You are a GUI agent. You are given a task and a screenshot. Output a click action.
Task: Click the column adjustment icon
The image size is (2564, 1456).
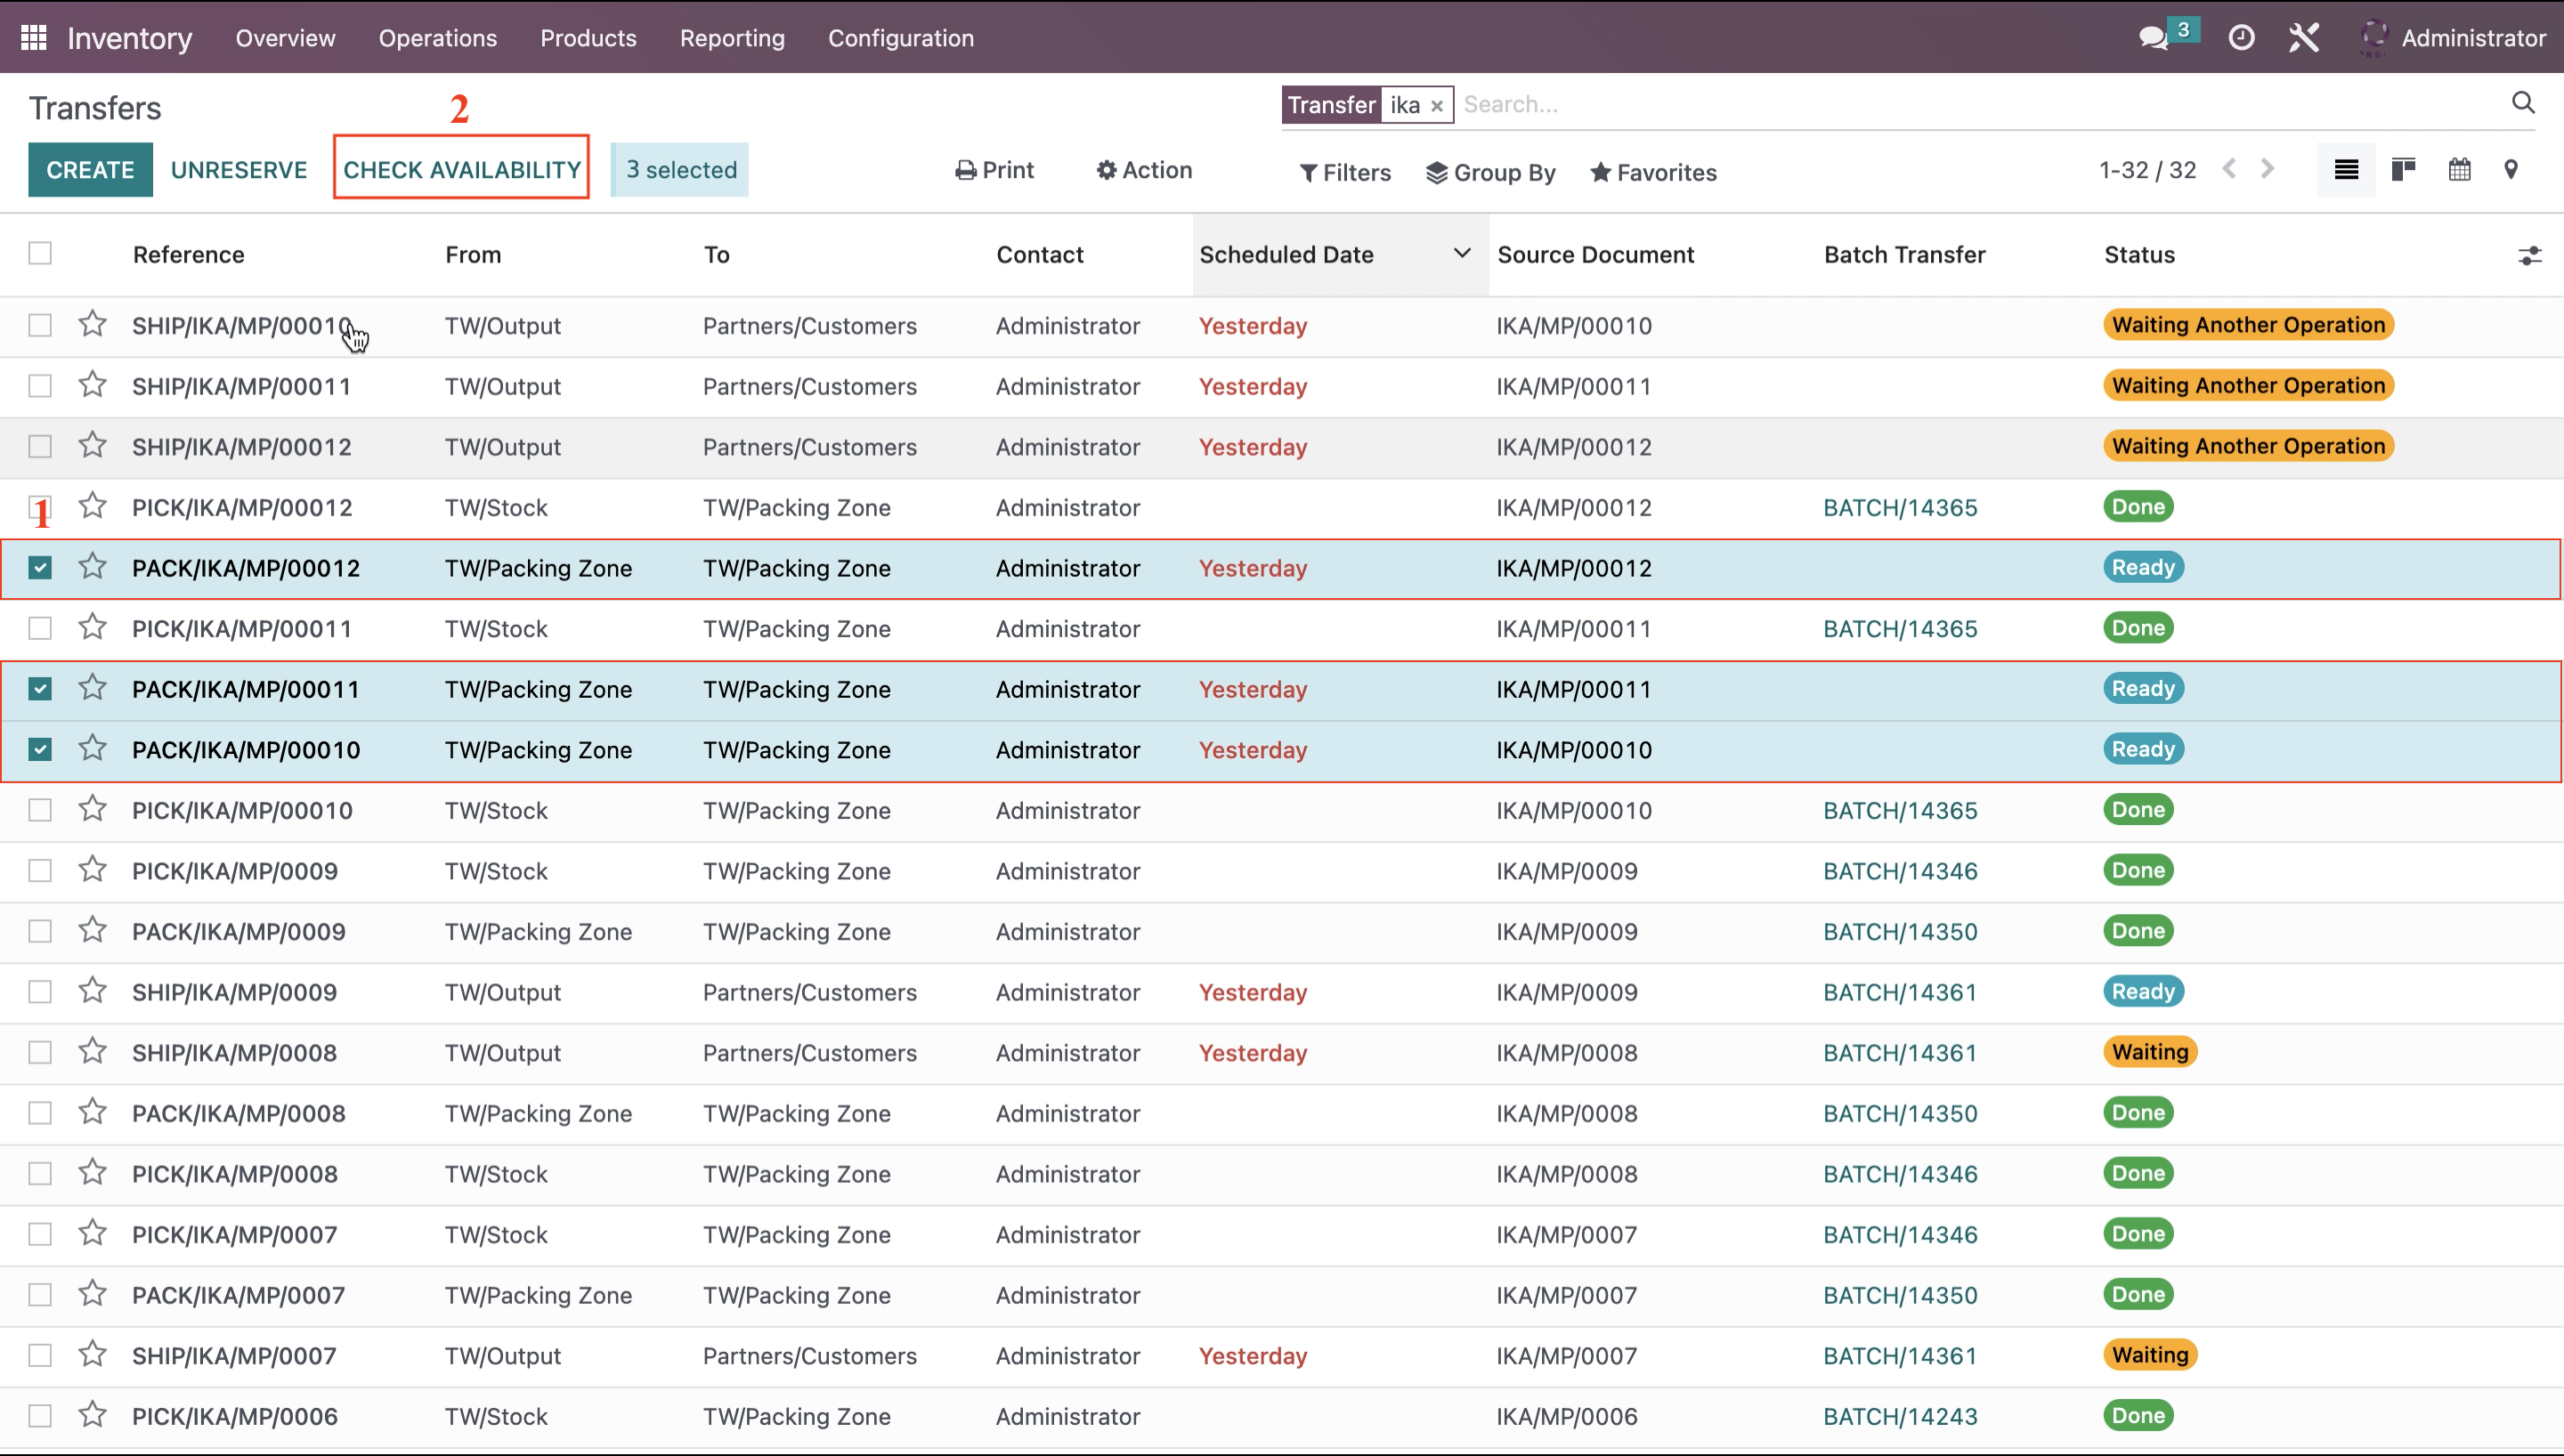tap(2530, 255)
